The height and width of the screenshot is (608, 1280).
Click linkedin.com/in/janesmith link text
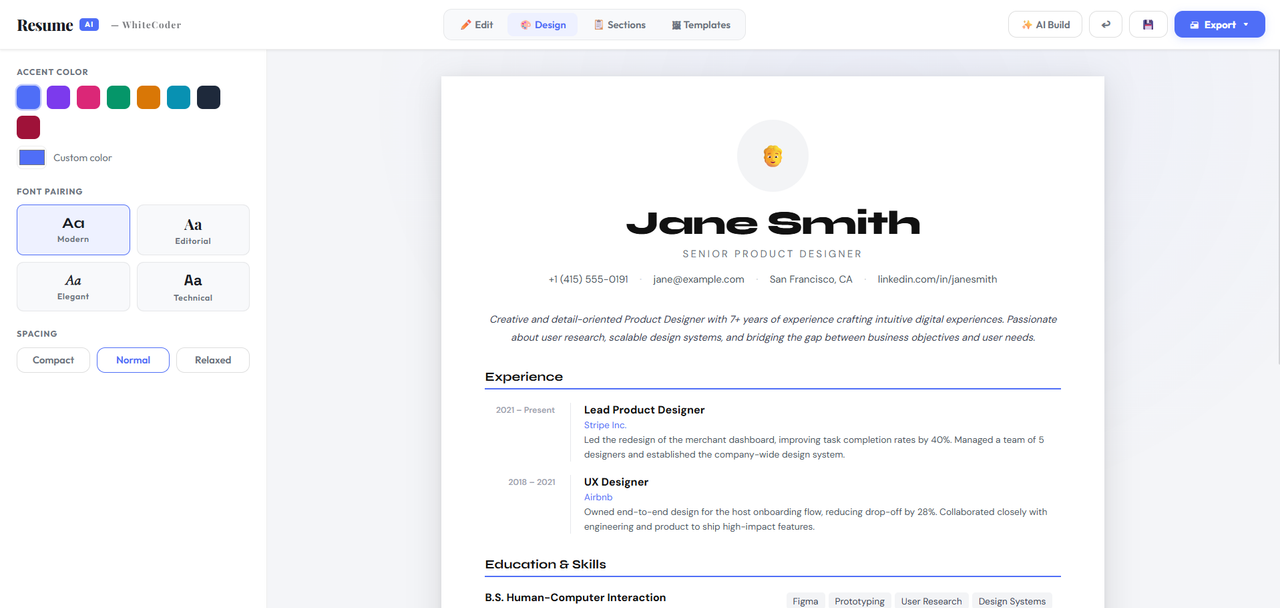[x=937, y=279]
